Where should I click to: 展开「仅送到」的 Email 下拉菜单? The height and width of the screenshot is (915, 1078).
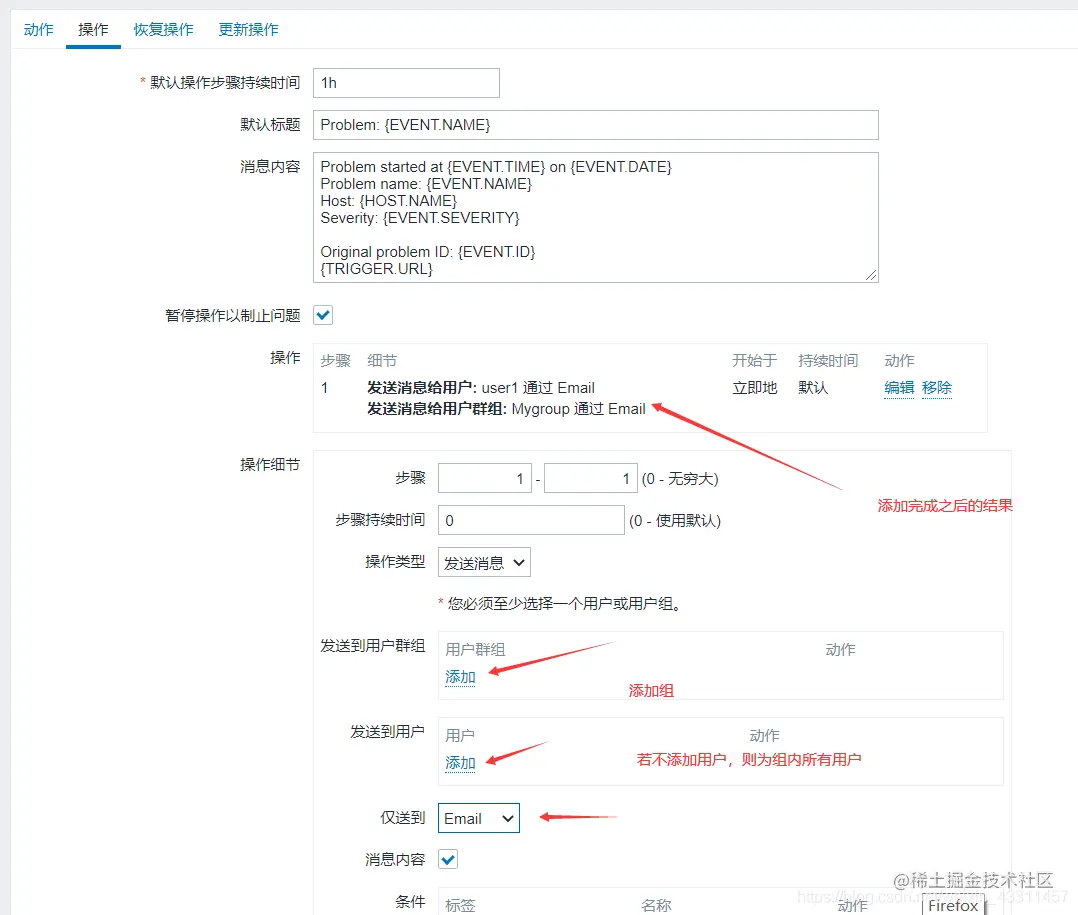coord(478,817)
